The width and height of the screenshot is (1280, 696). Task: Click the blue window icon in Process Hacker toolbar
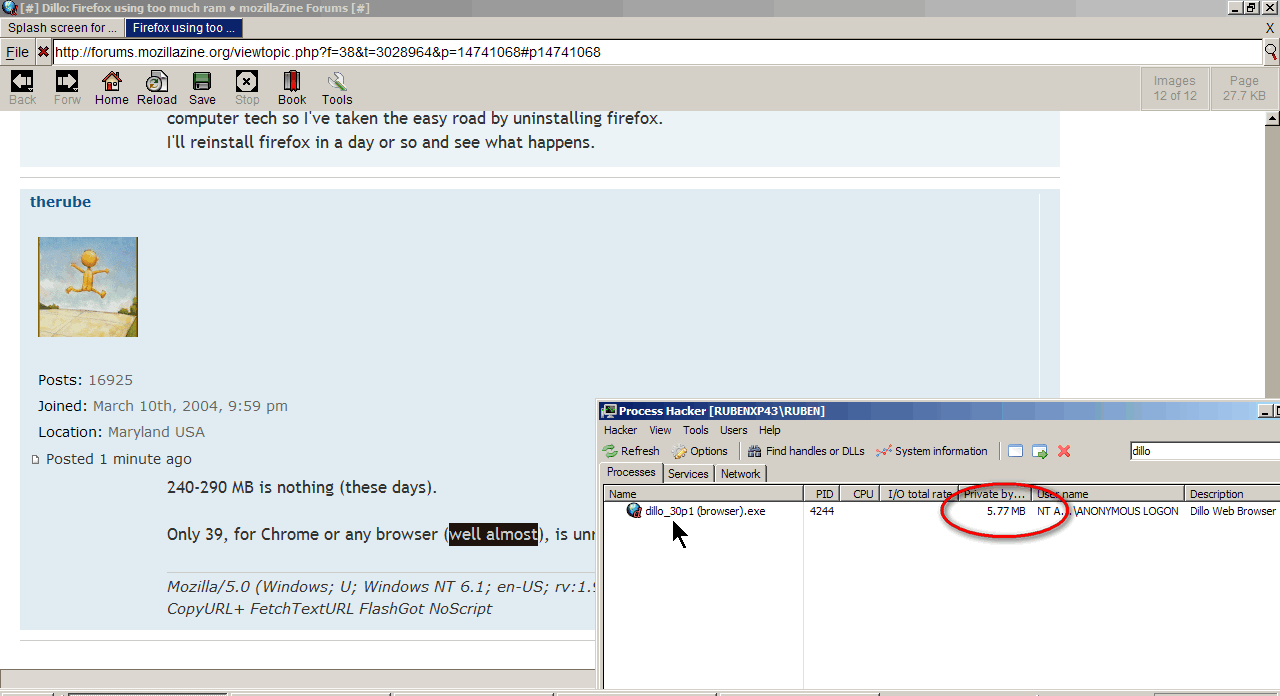tap(1016, 451)
